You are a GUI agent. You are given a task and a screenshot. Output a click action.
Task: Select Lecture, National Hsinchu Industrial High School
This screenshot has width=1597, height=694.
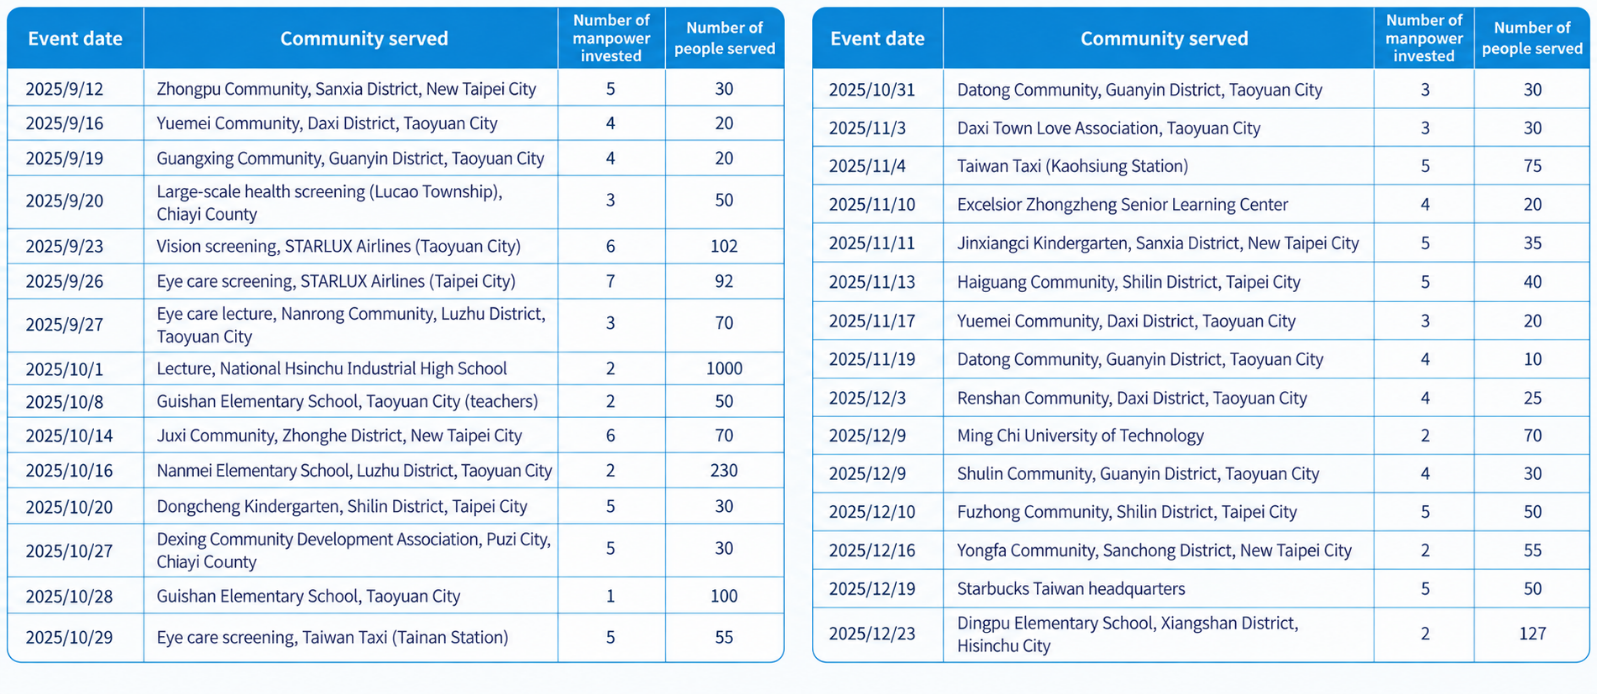332,369
